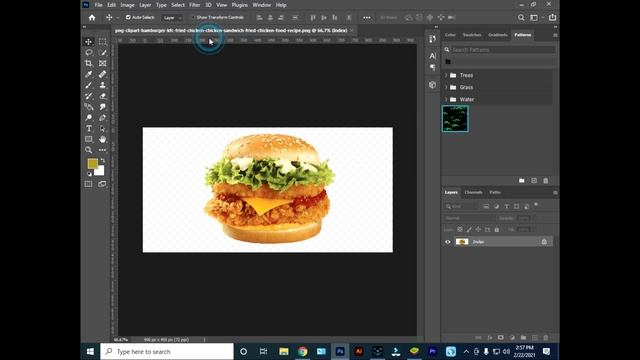This screenshot has height=360, width=640.
Task: Switch to the Gradients tab
Action: tap(498, 35)
